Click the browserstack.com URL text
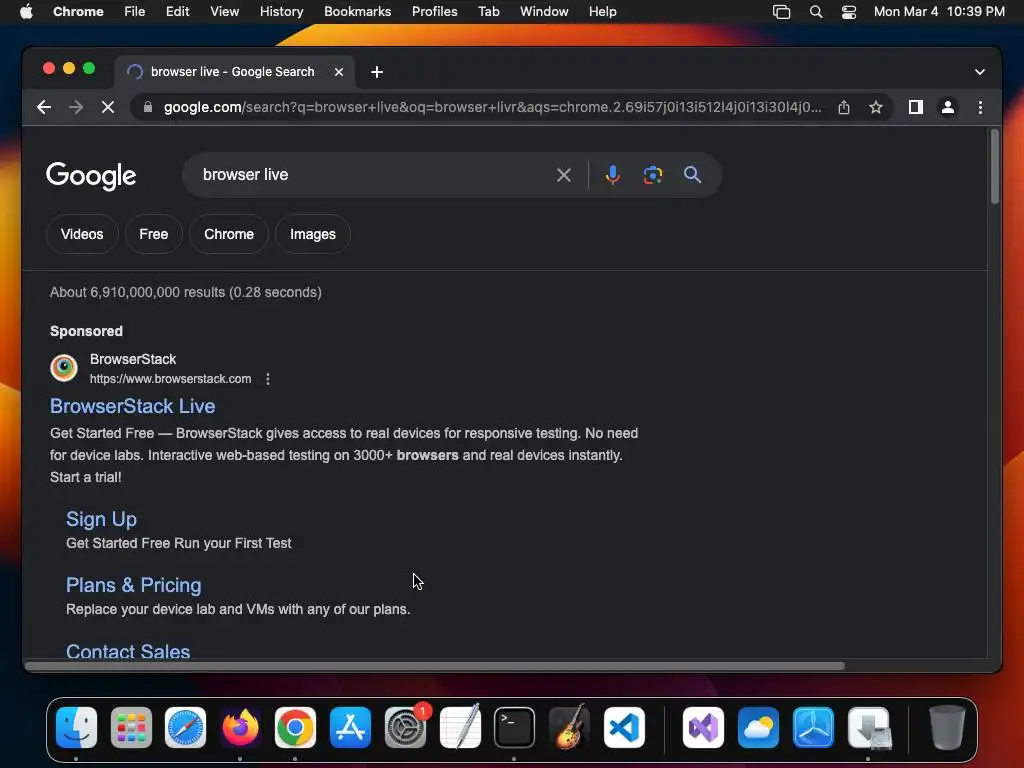 [x=170, y=379]
